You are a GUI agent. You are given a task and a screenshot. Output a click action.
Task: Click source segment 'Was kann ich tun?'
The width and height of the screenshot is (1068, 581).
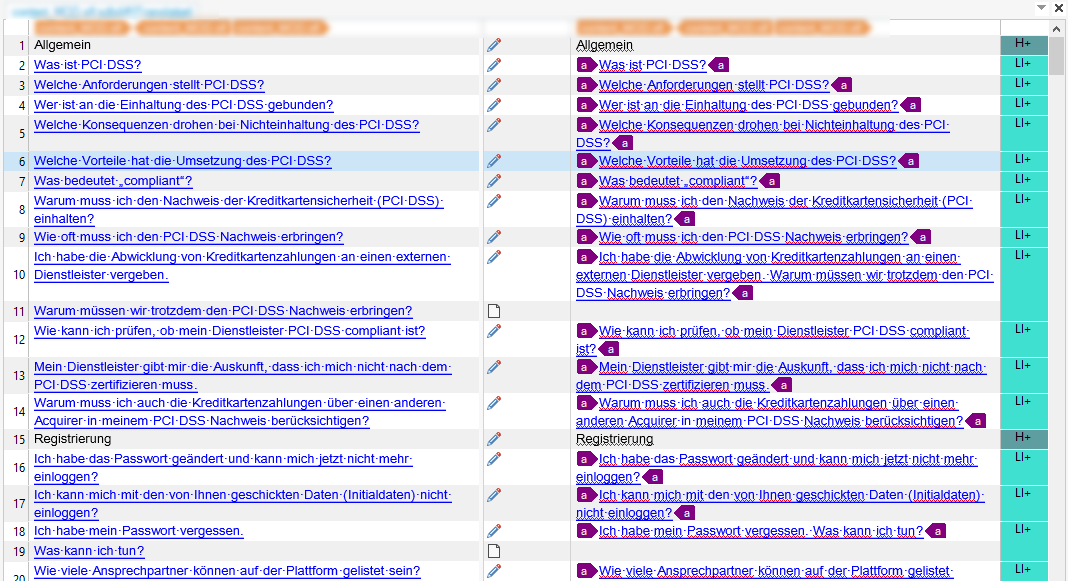tap(89, 551)
